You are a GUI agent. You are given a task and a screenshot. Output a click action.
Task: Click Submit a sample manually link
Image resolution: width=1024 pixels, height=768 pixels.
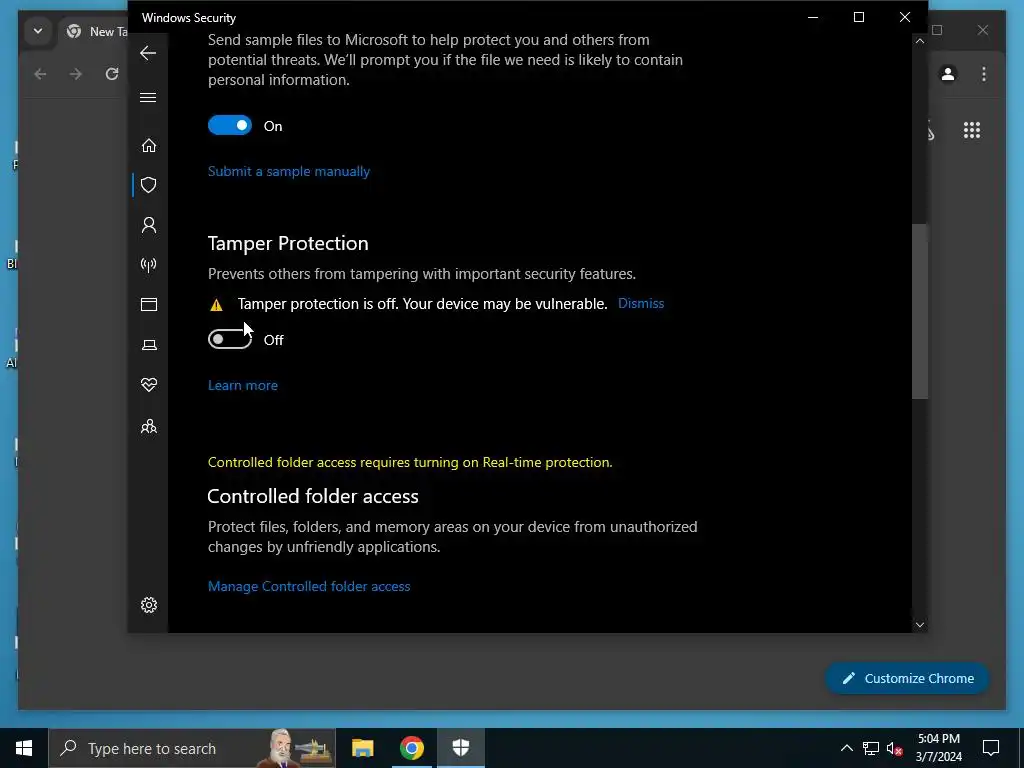(289, 171)
